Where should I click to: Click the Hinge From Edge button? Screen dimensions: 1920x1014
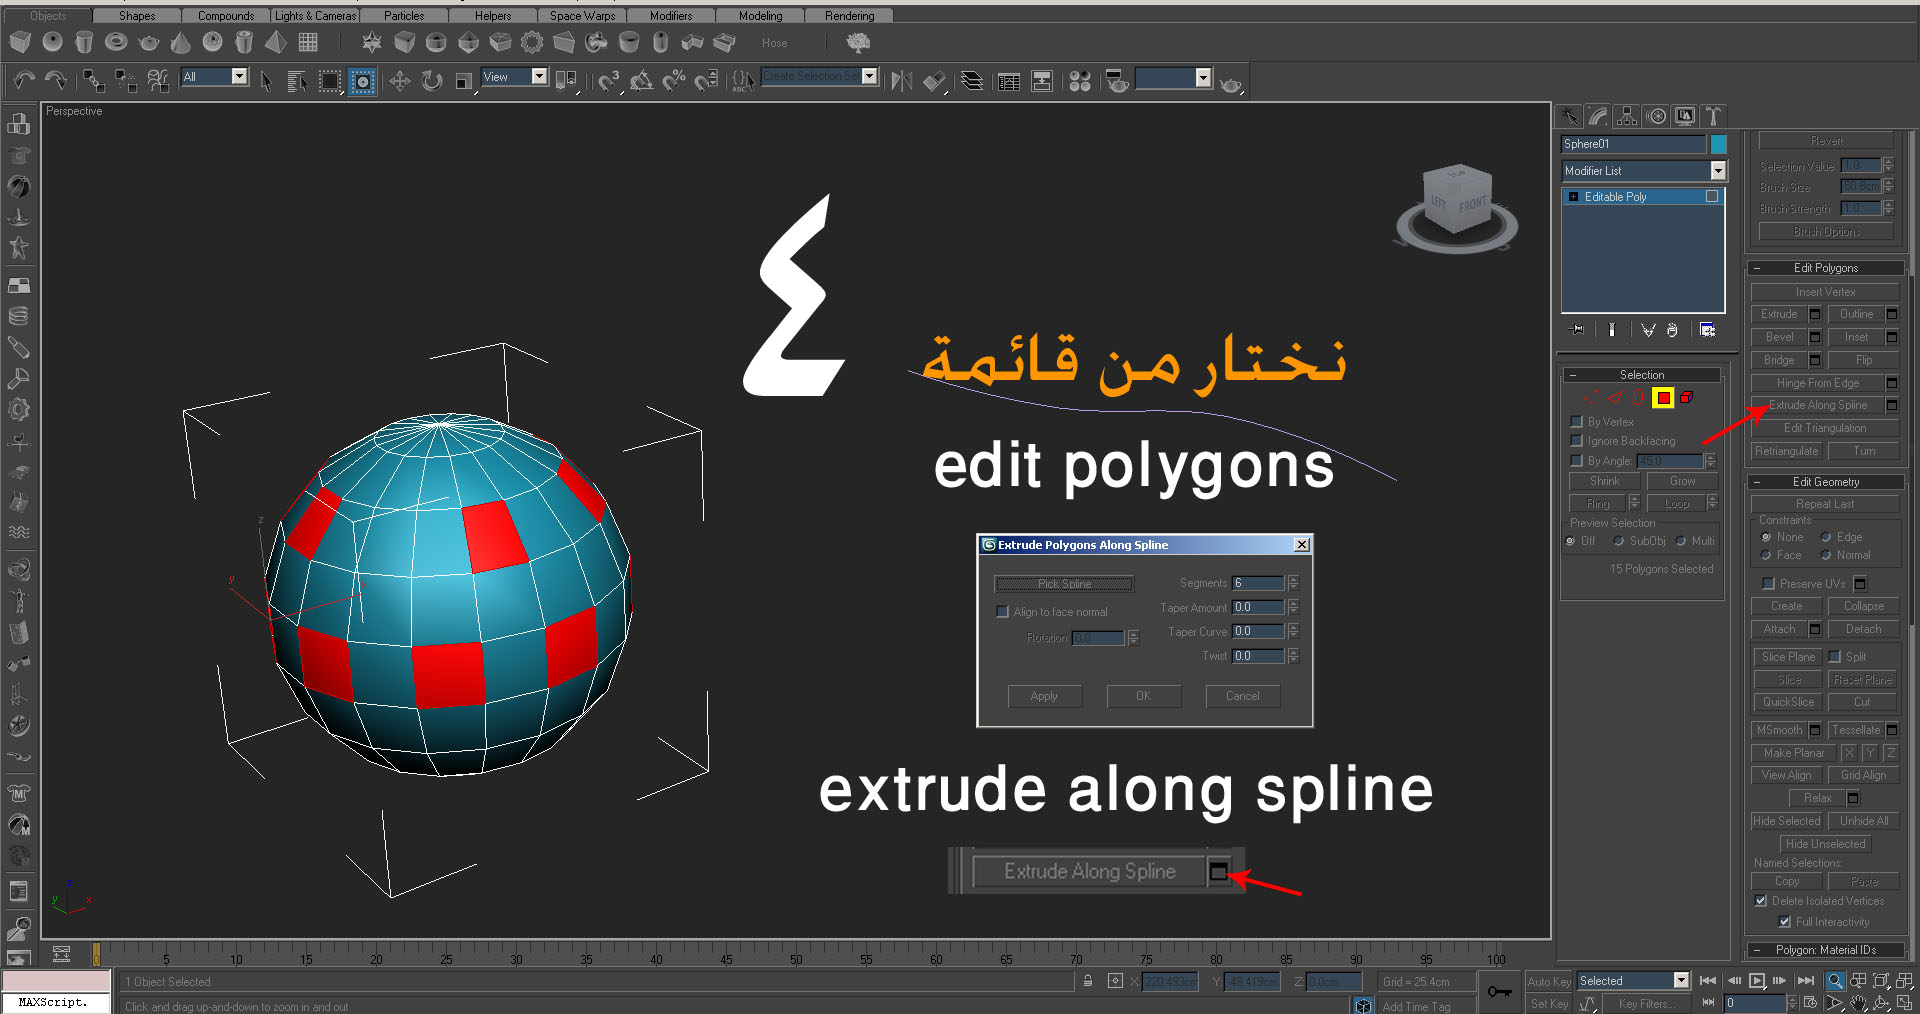point(1817,383)
